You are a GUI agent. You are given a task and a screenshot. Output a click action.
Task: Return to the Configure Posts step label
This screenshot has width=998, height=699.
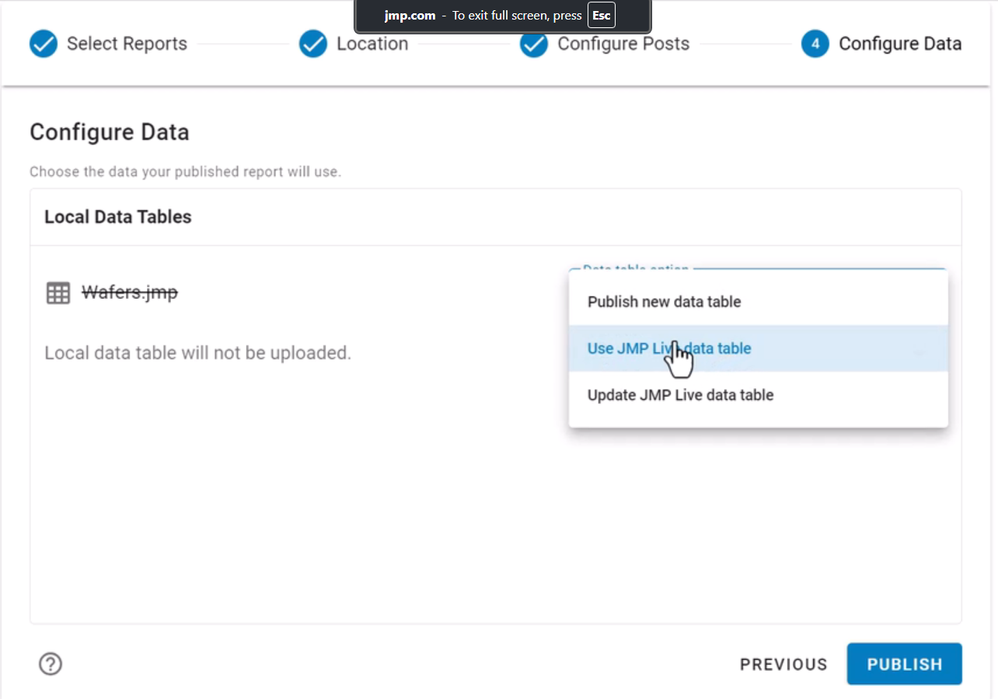pyautogui.click(x=623, y=44)
